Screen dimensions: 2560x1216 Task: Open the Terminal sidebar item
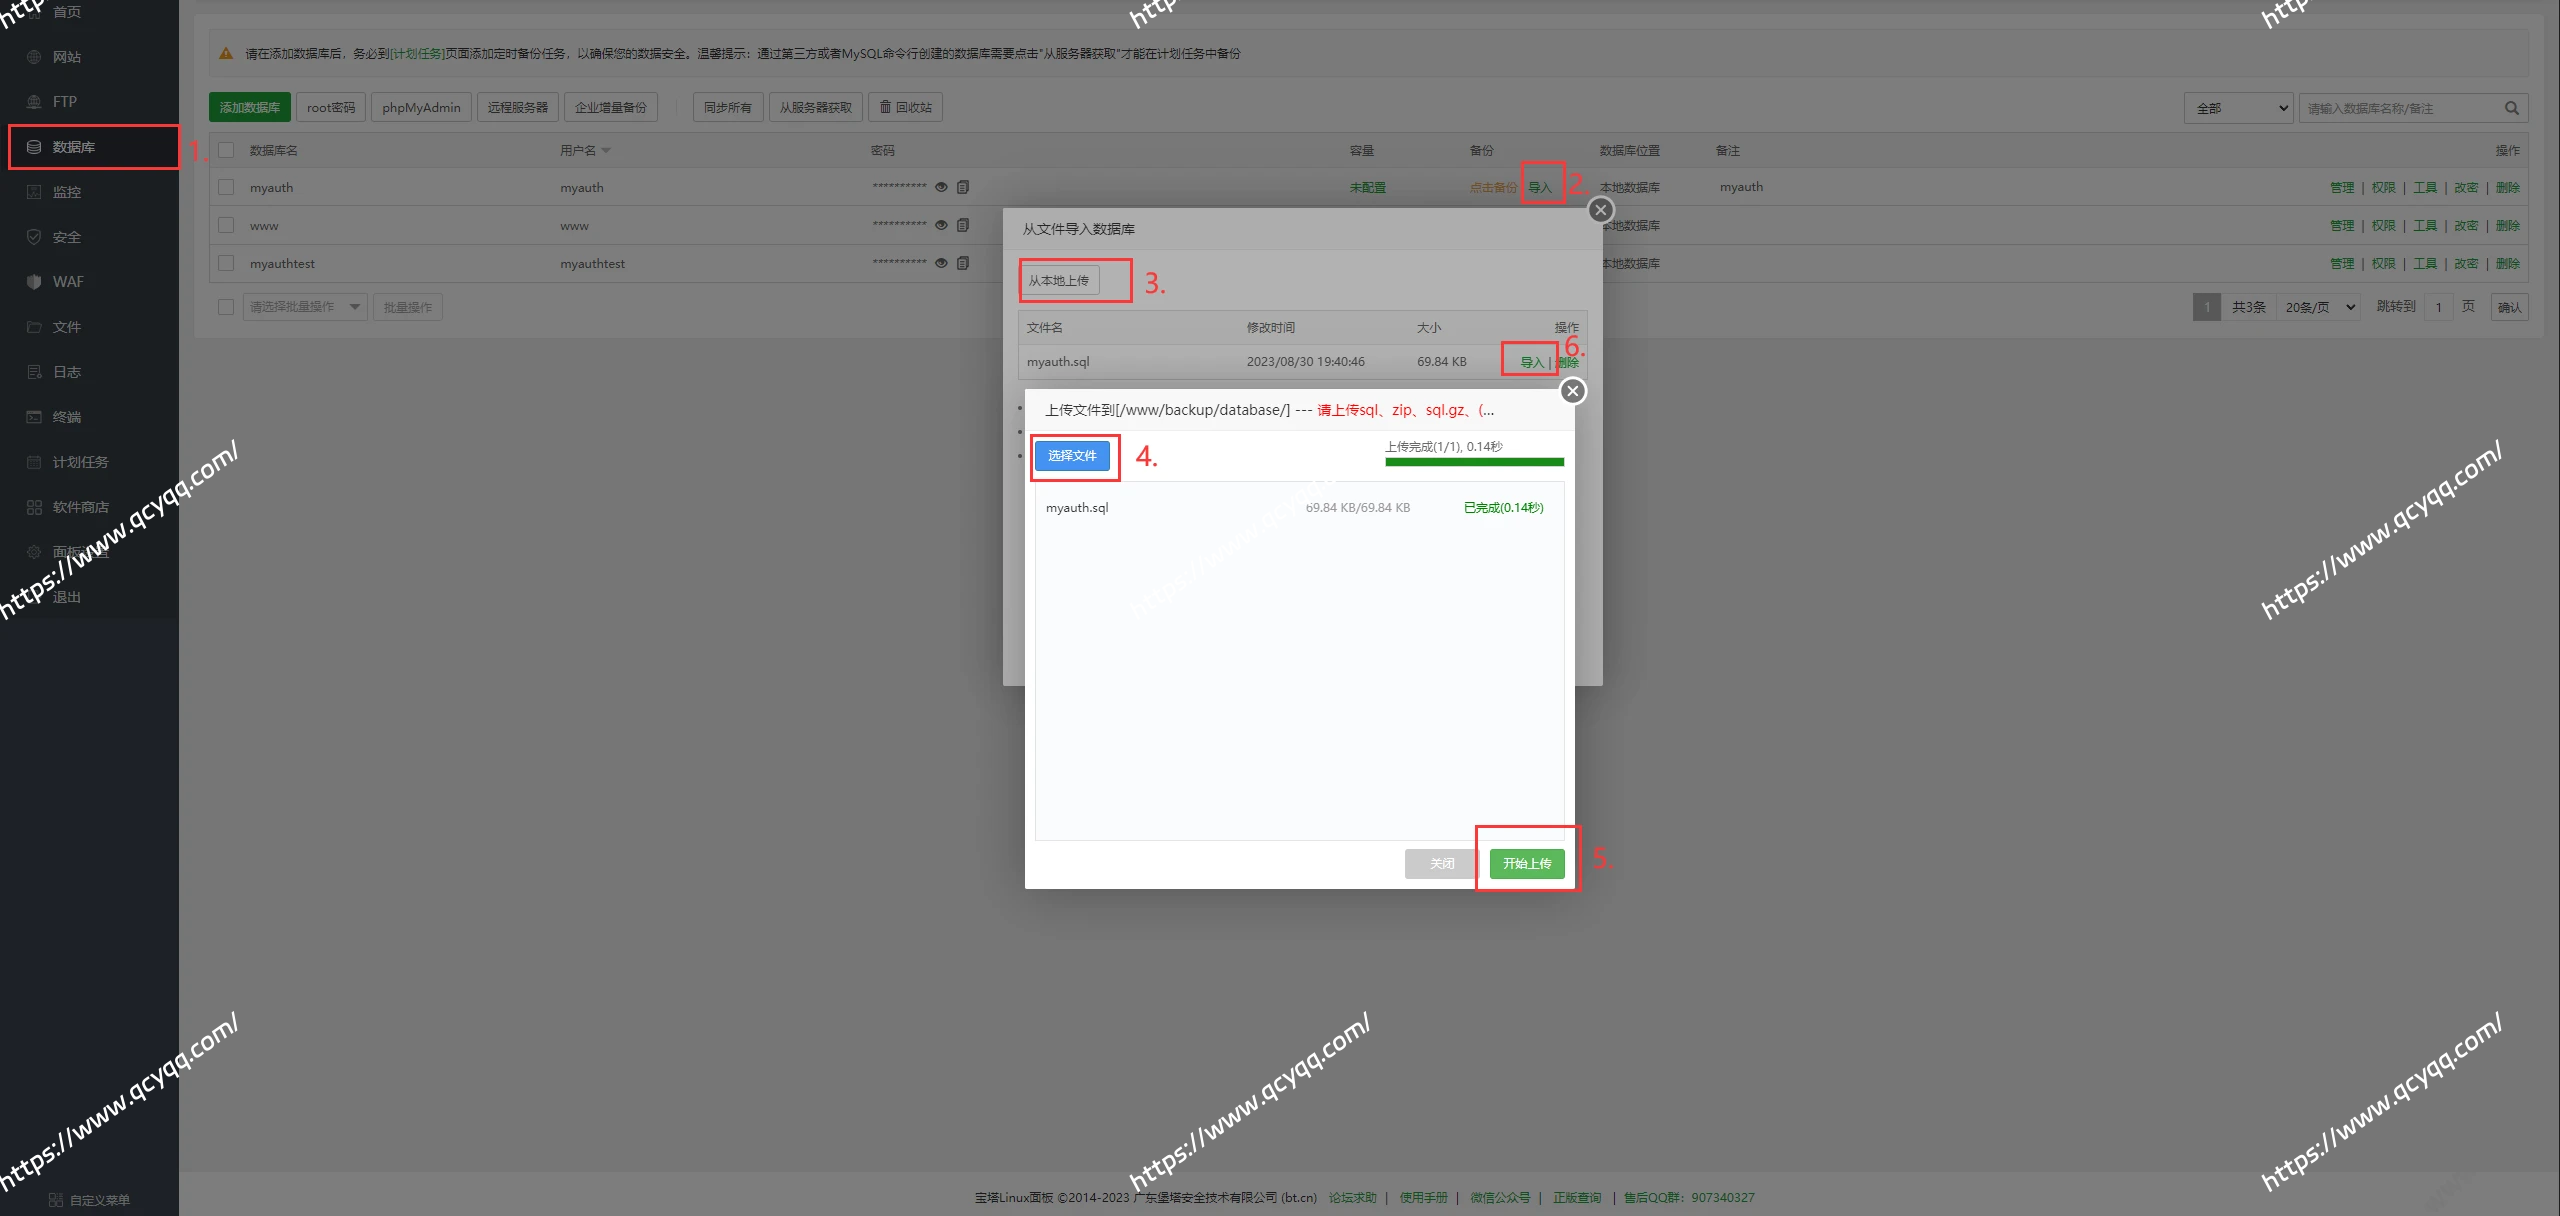[x=66, y=417]
